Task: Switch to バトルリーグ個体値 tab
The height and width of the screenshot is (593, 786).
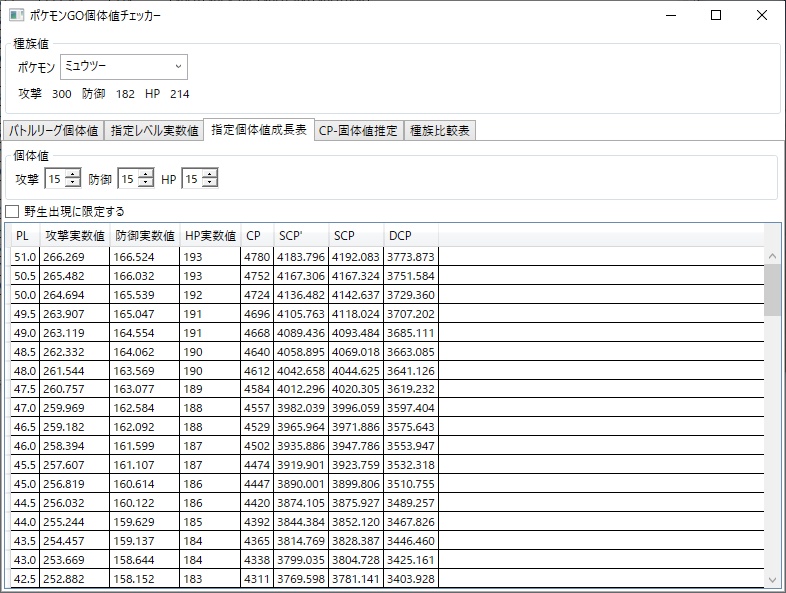Action: (54, 131)
